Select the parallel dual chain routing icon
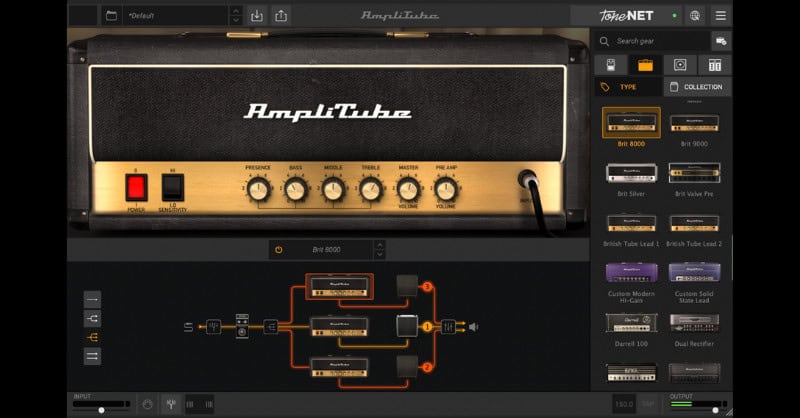This screenshot has width=800, height=418. click(92, 356)
